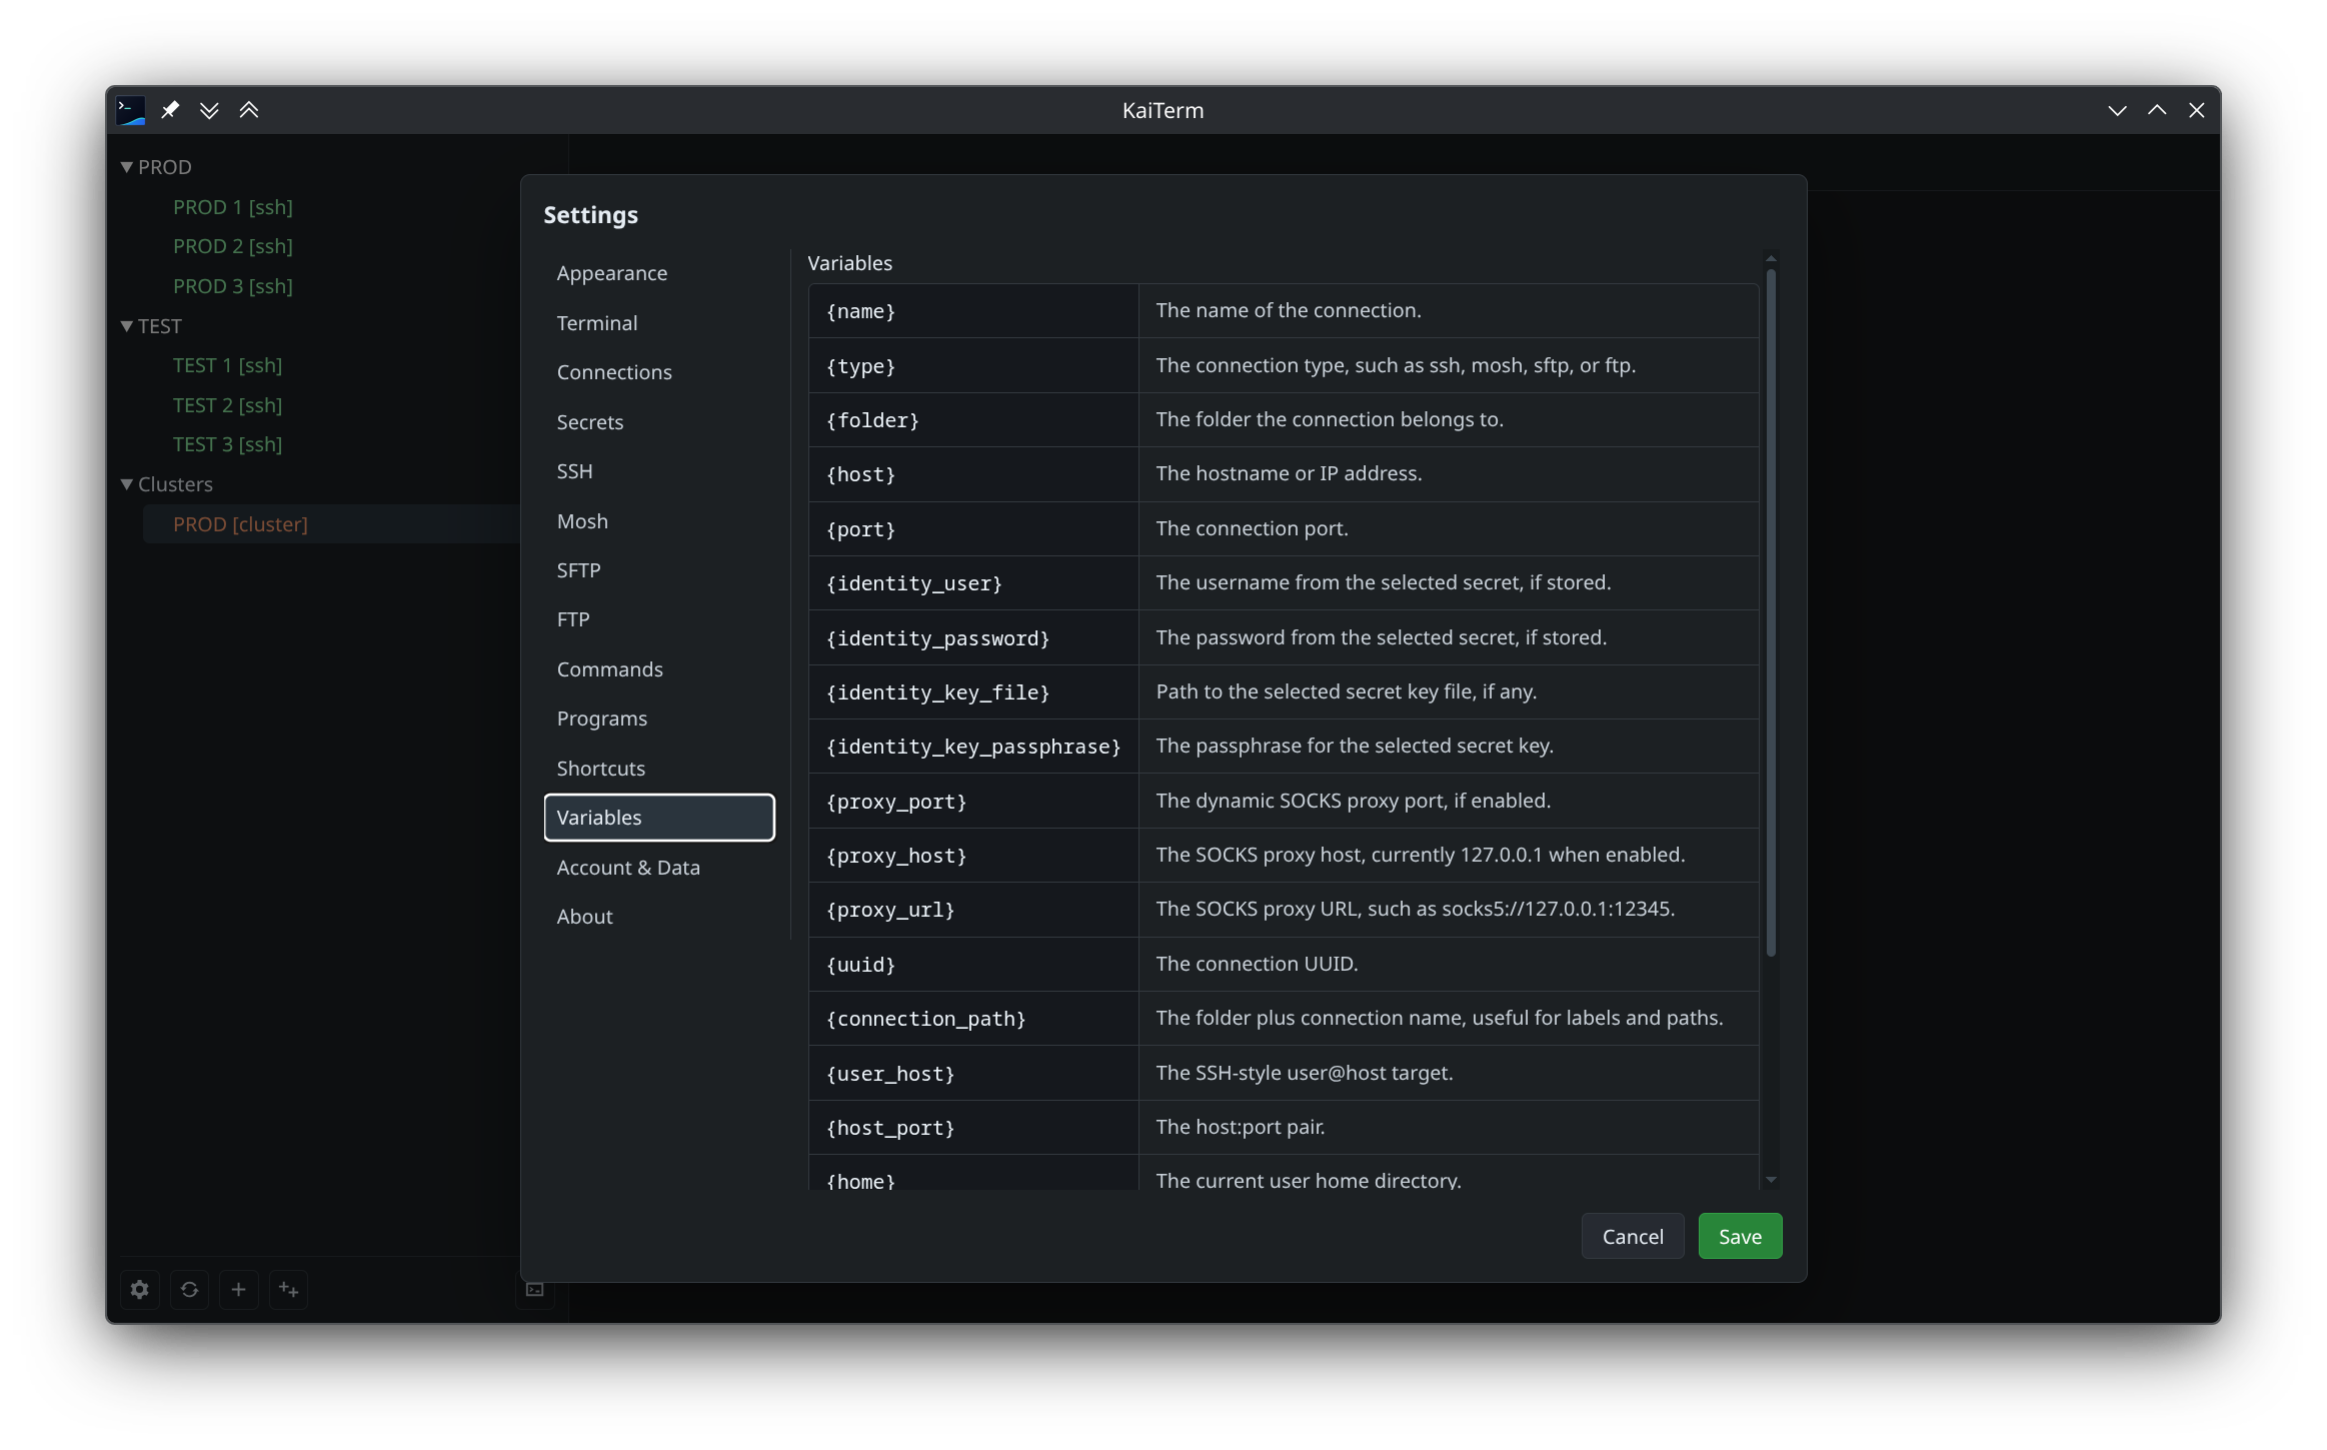This screenshot has height=1450, width=2327.
Task: Click 'The host:port pair.' description
Action: (x=1240, y=1127)
